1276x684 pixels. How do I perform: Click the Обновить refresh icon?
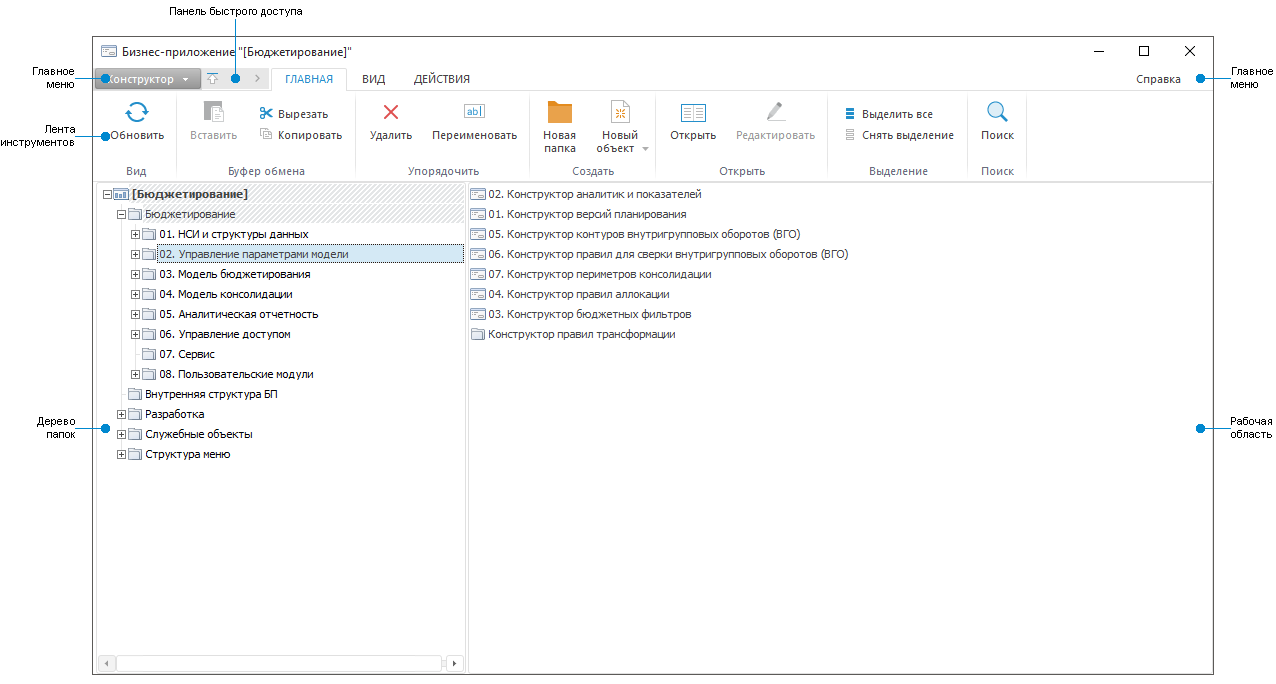pyautogui.click(x=137, y=112)
